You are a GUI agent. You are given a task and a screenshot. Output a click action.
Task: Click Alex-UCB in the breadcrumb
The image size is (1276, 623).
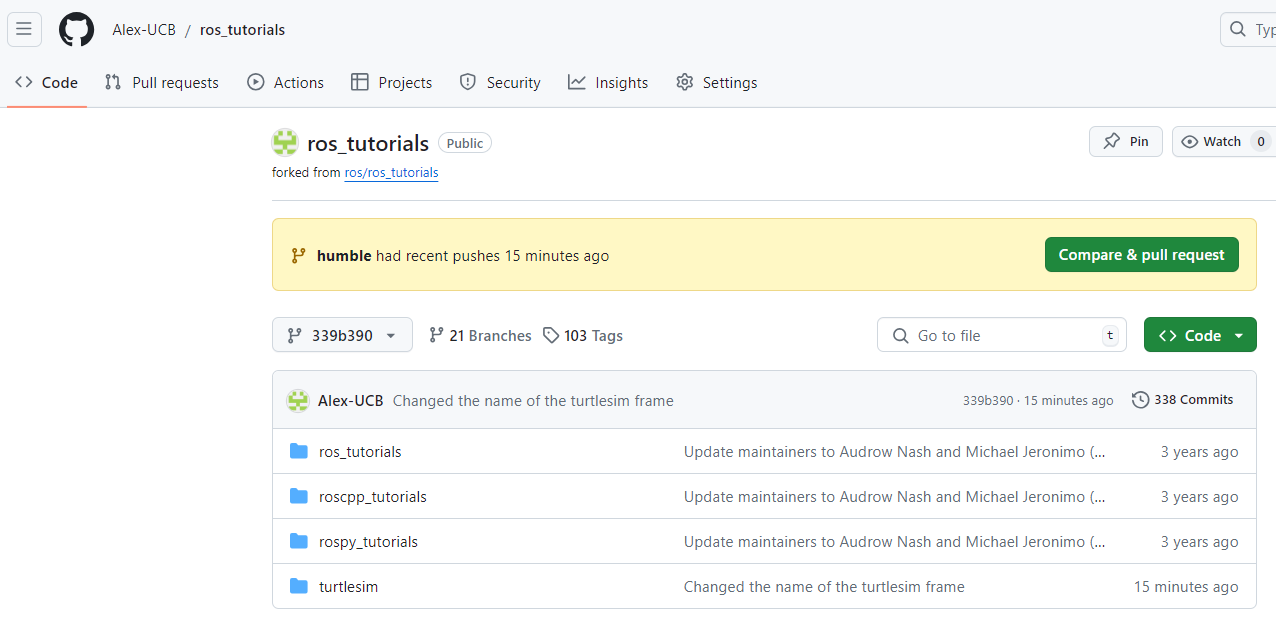pyautogui.click(x=144, y=29)
